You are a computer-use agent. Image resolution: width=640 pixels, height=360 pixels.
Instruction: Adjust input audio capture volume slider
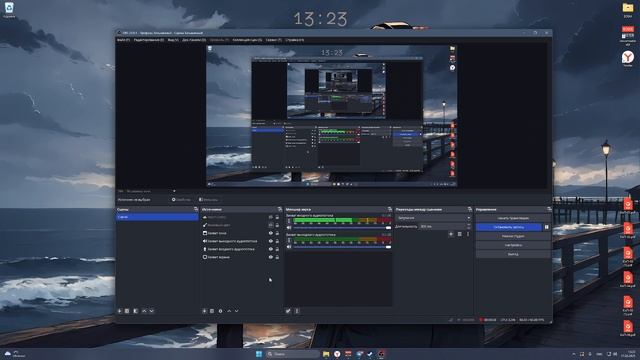pyautogui.click(x=342, y=228)
